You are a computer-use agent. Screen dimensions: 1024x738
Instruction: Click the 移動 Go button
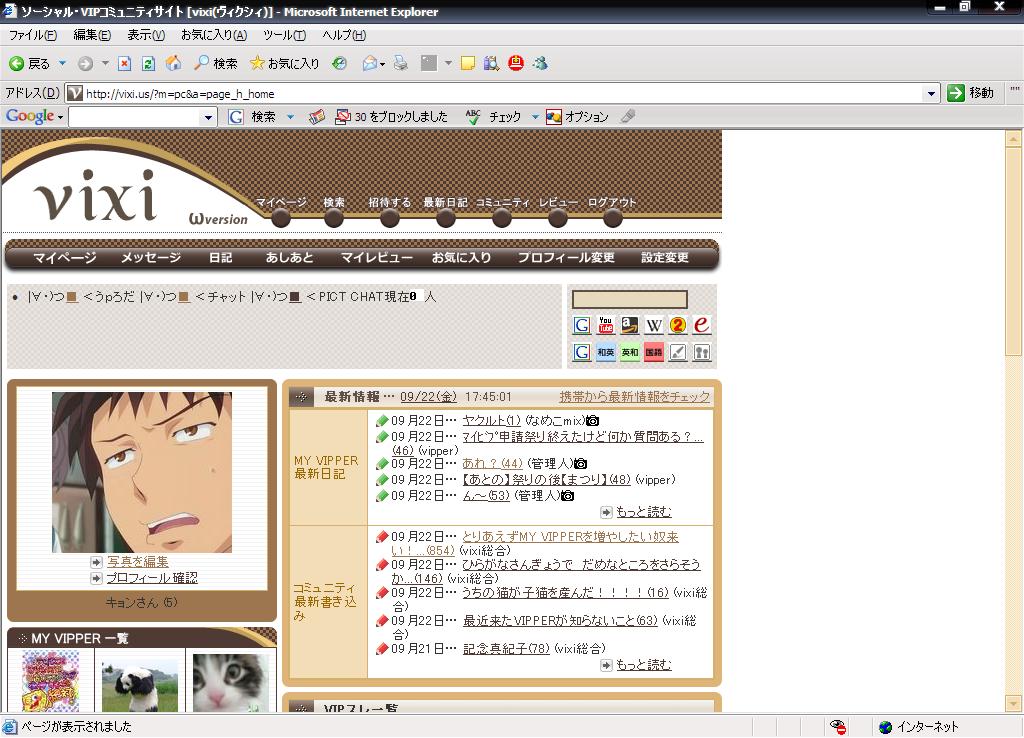[x=970, y=93]
